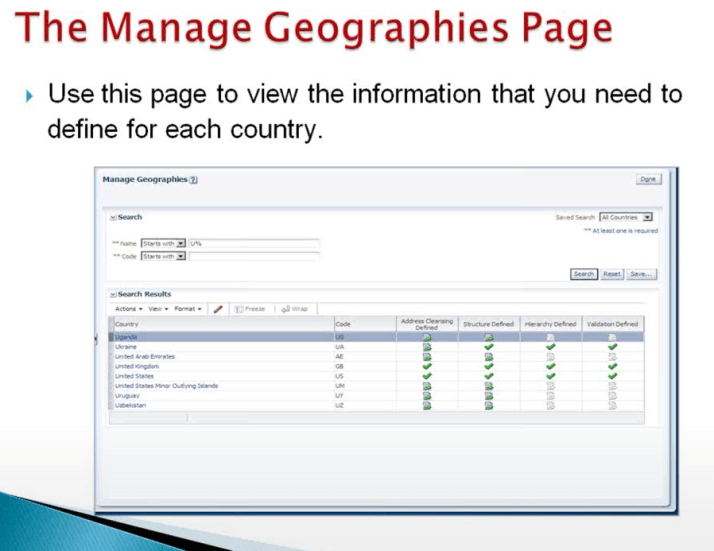Click United States' Validation Defined checkmark
Image resolution: width=714 pixels, height=551 pixels.
pos(612,376)
